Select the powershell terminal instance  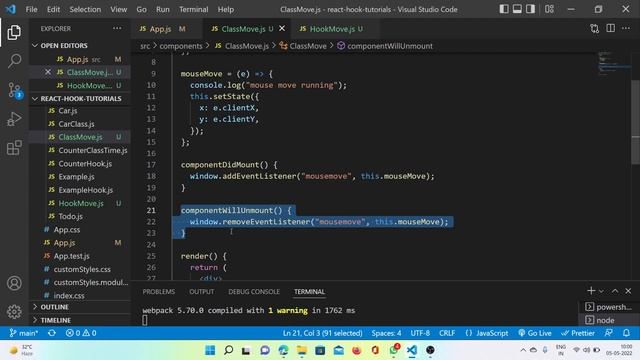(609, 307)
